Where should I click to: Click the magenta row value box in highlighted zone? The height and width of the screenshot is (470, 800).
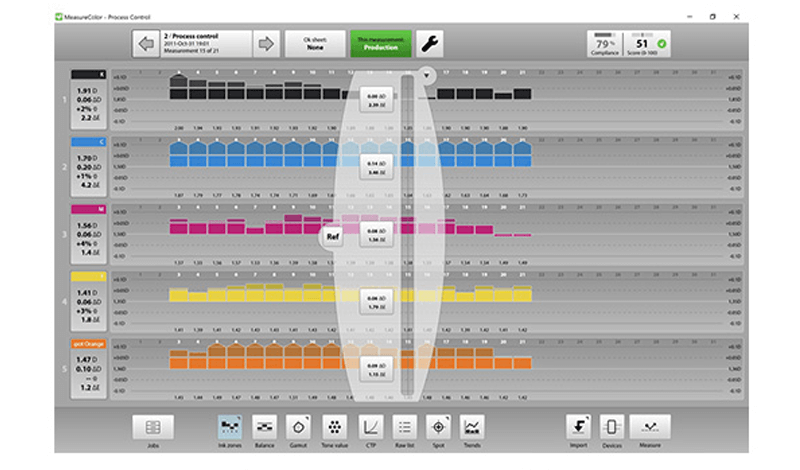coord(377,235)
